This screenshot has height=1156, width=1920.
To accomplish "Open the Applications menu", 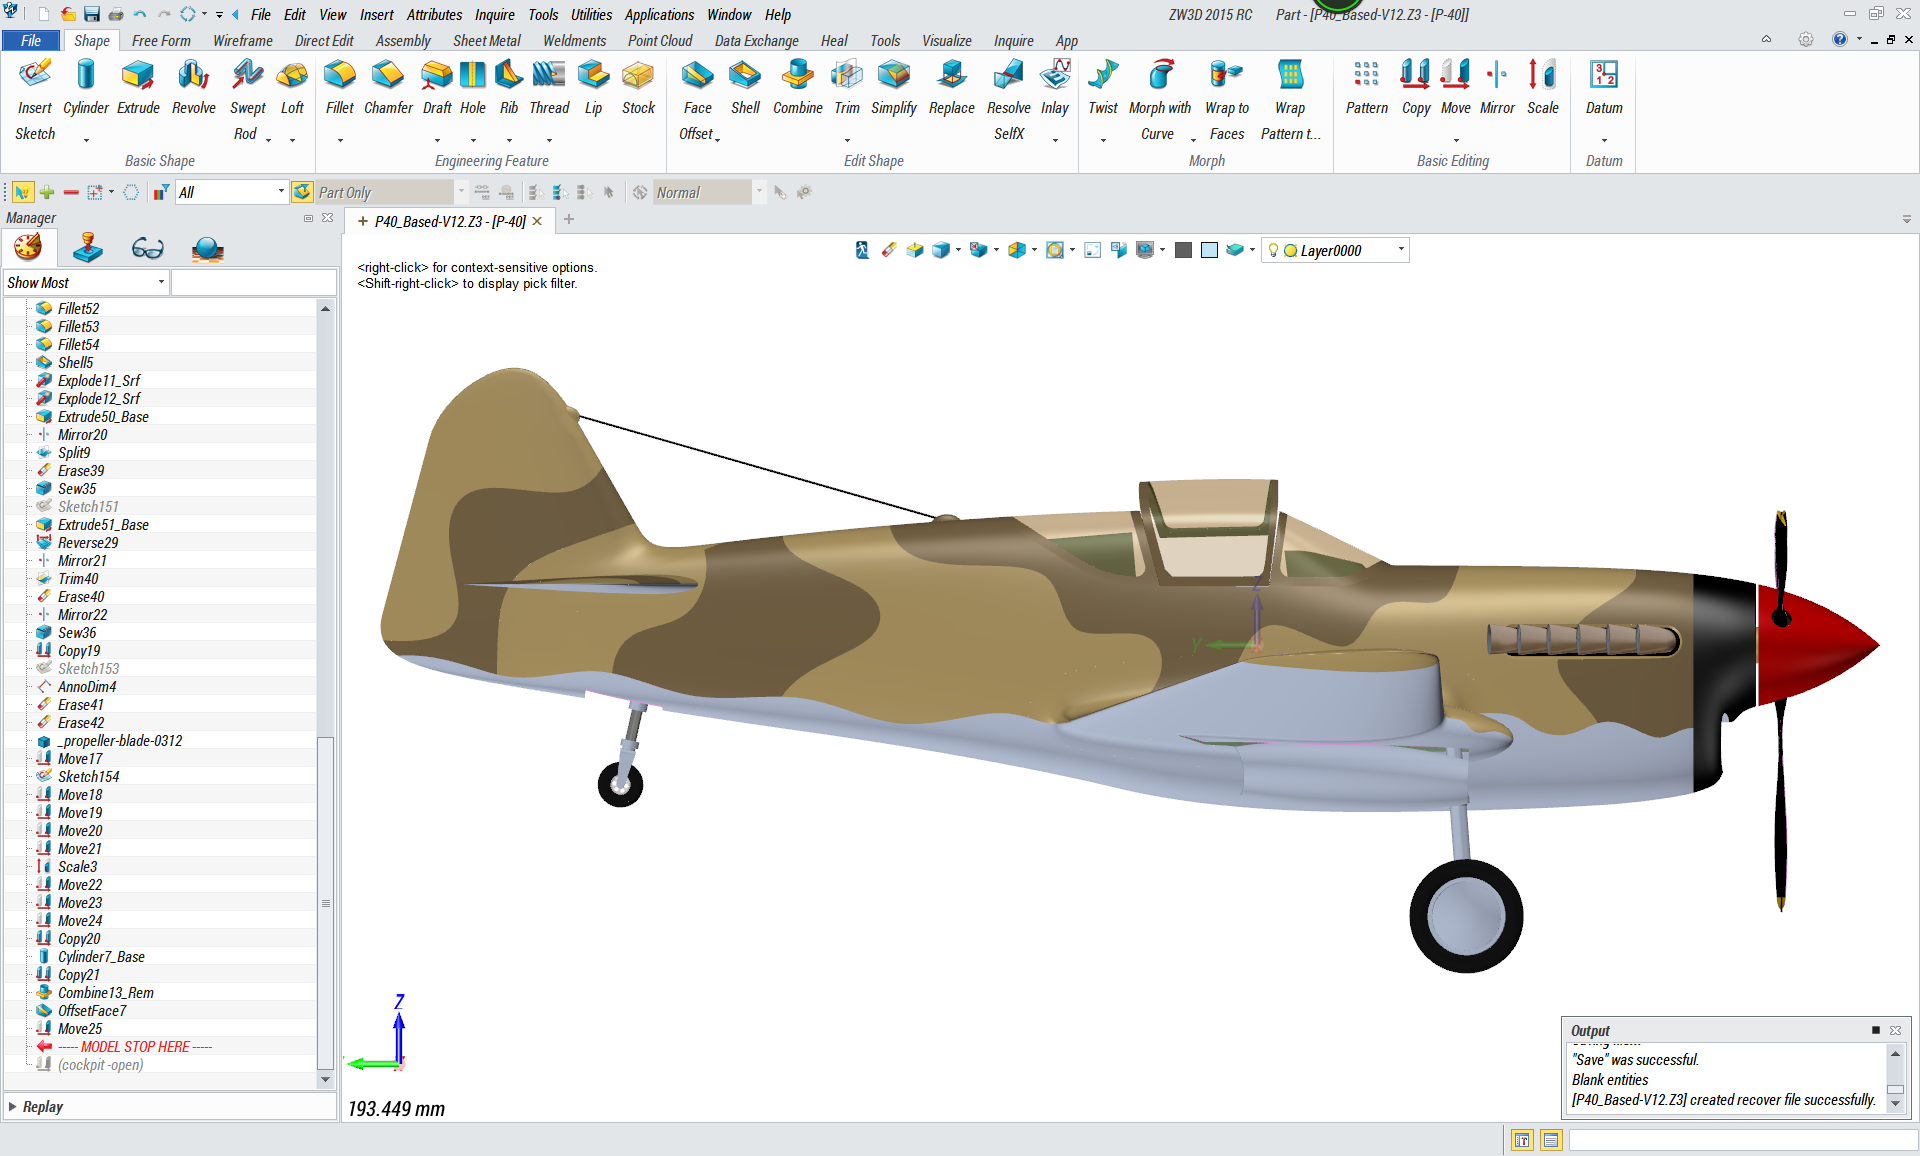I will pyautogui.click(x=659, y=15).
